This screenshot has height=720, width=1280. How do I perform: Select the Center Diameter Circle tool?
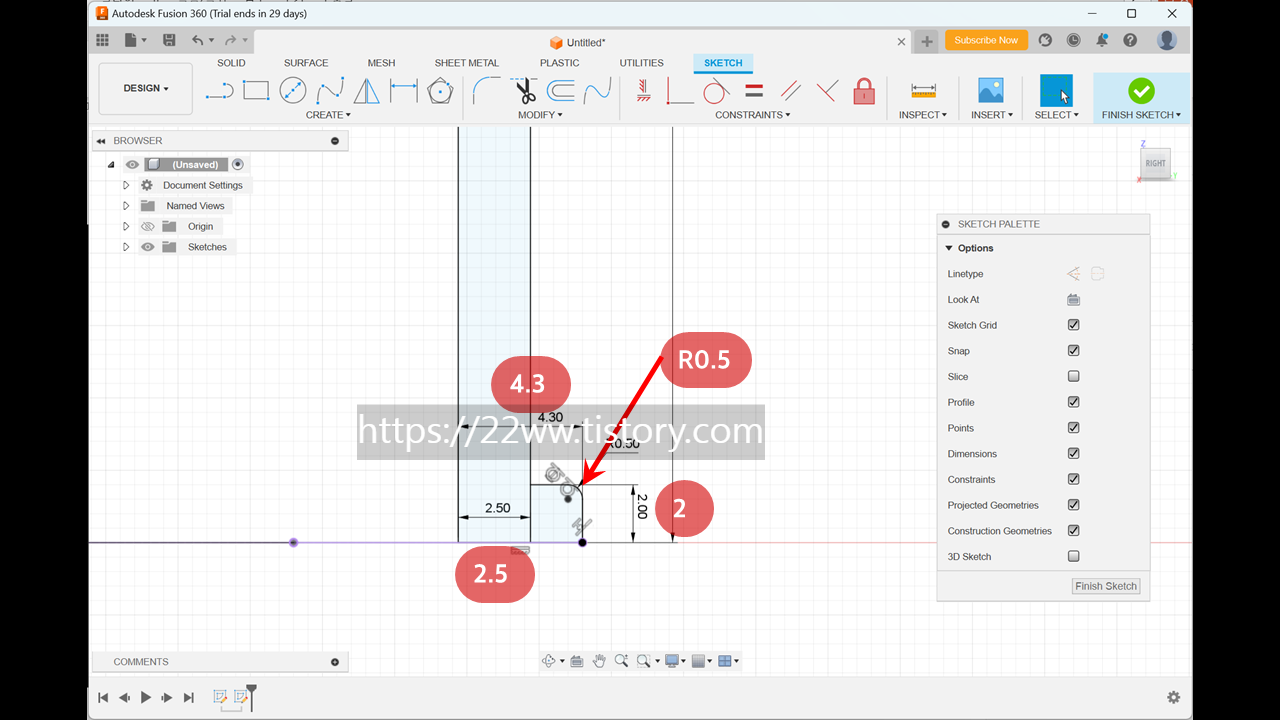coord(293,91)
